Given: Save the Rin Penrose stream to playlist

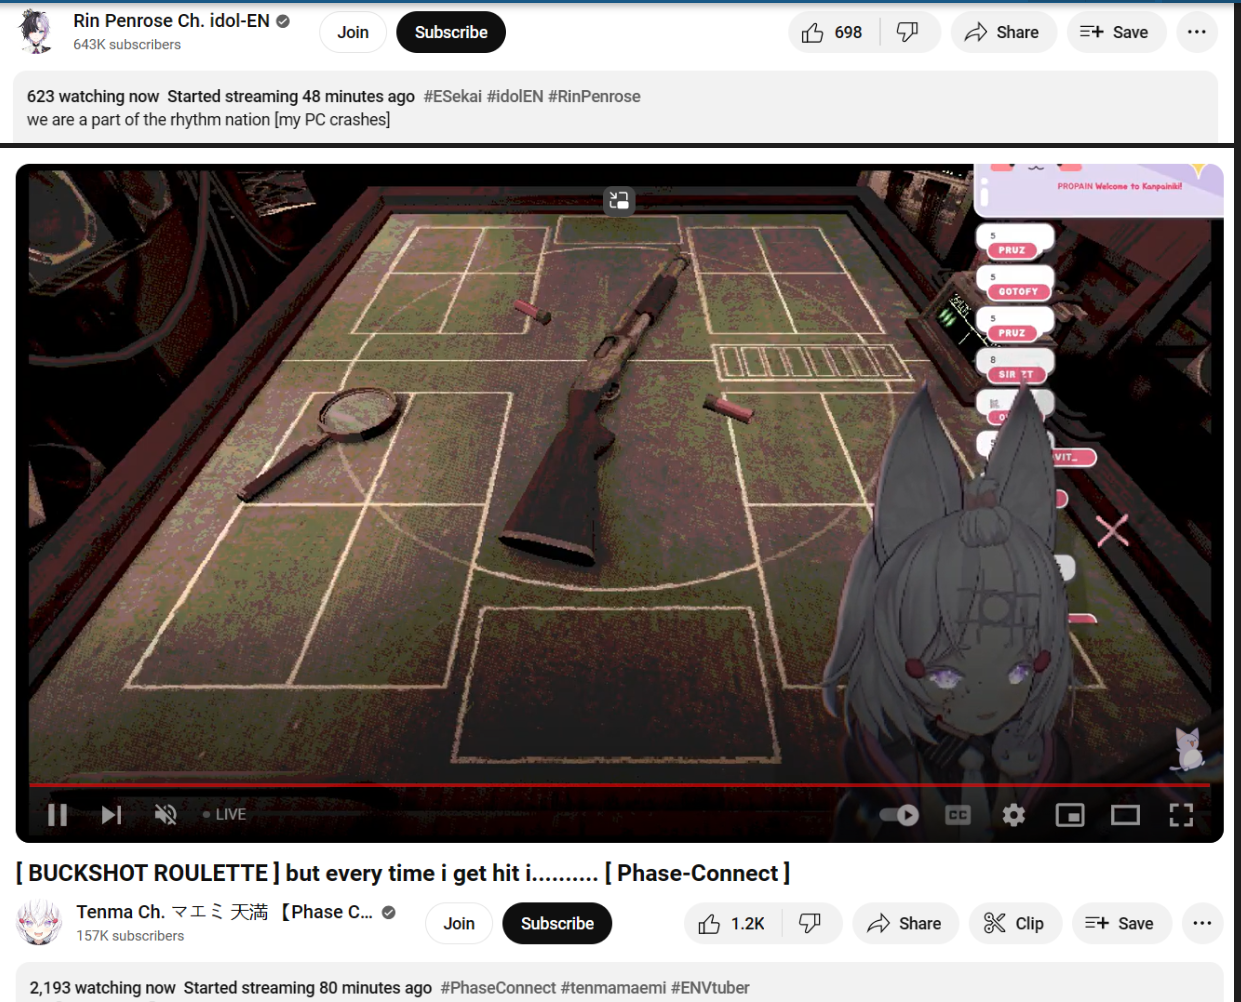Looking at the screenshot, I should tap(1115, 32).
